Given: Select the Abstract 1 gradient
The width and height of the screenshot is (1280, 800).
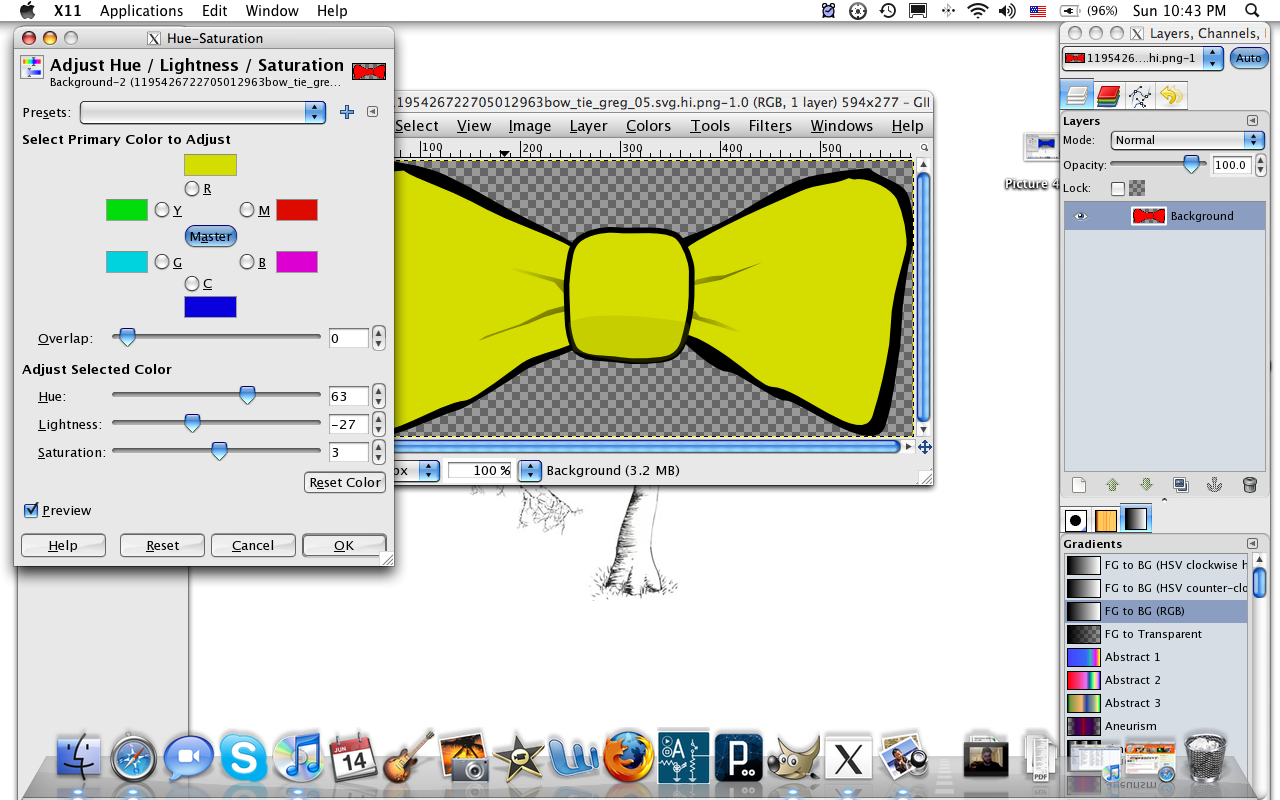Looking at the screenshot, I should click(x=1156, y=657).
